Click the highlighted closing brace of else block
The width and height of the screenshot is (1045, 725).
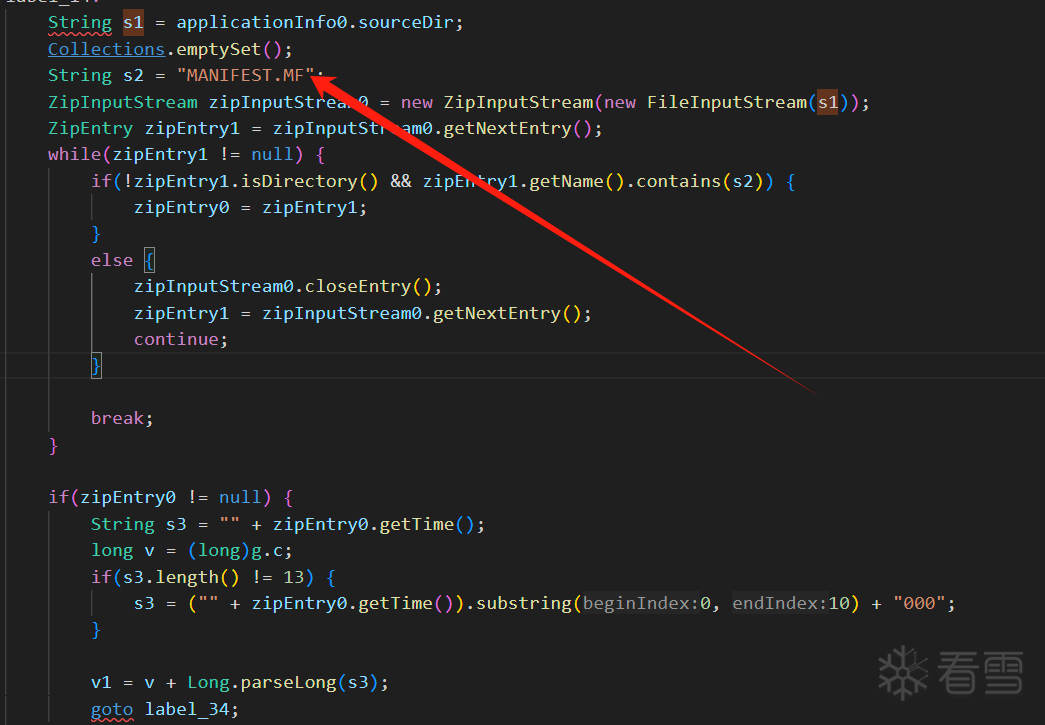point(96,366)
